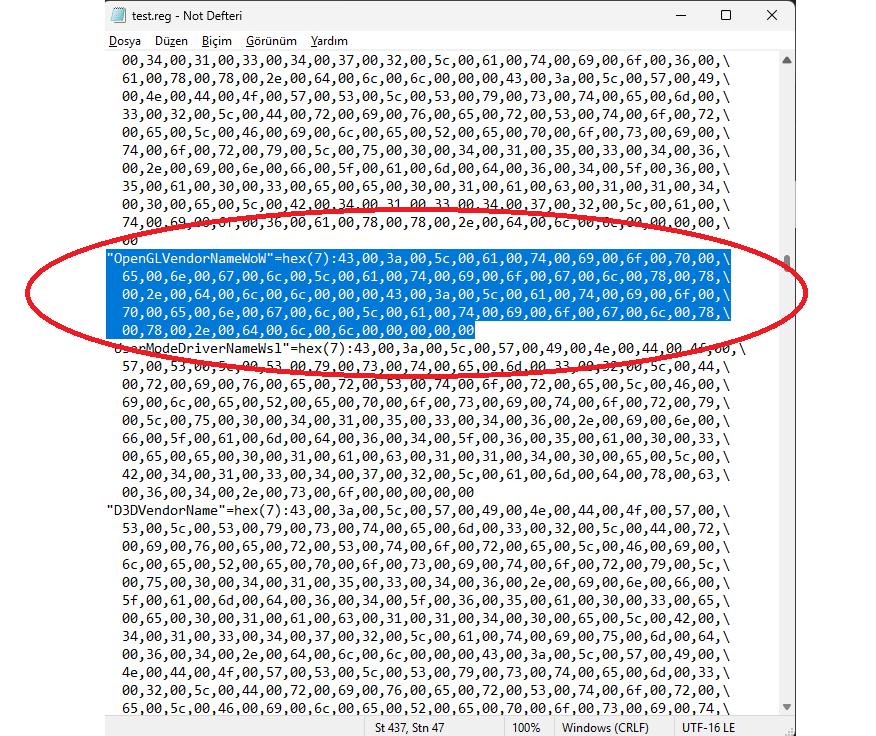Open the Düzen menu

click(x=172, y=41)
